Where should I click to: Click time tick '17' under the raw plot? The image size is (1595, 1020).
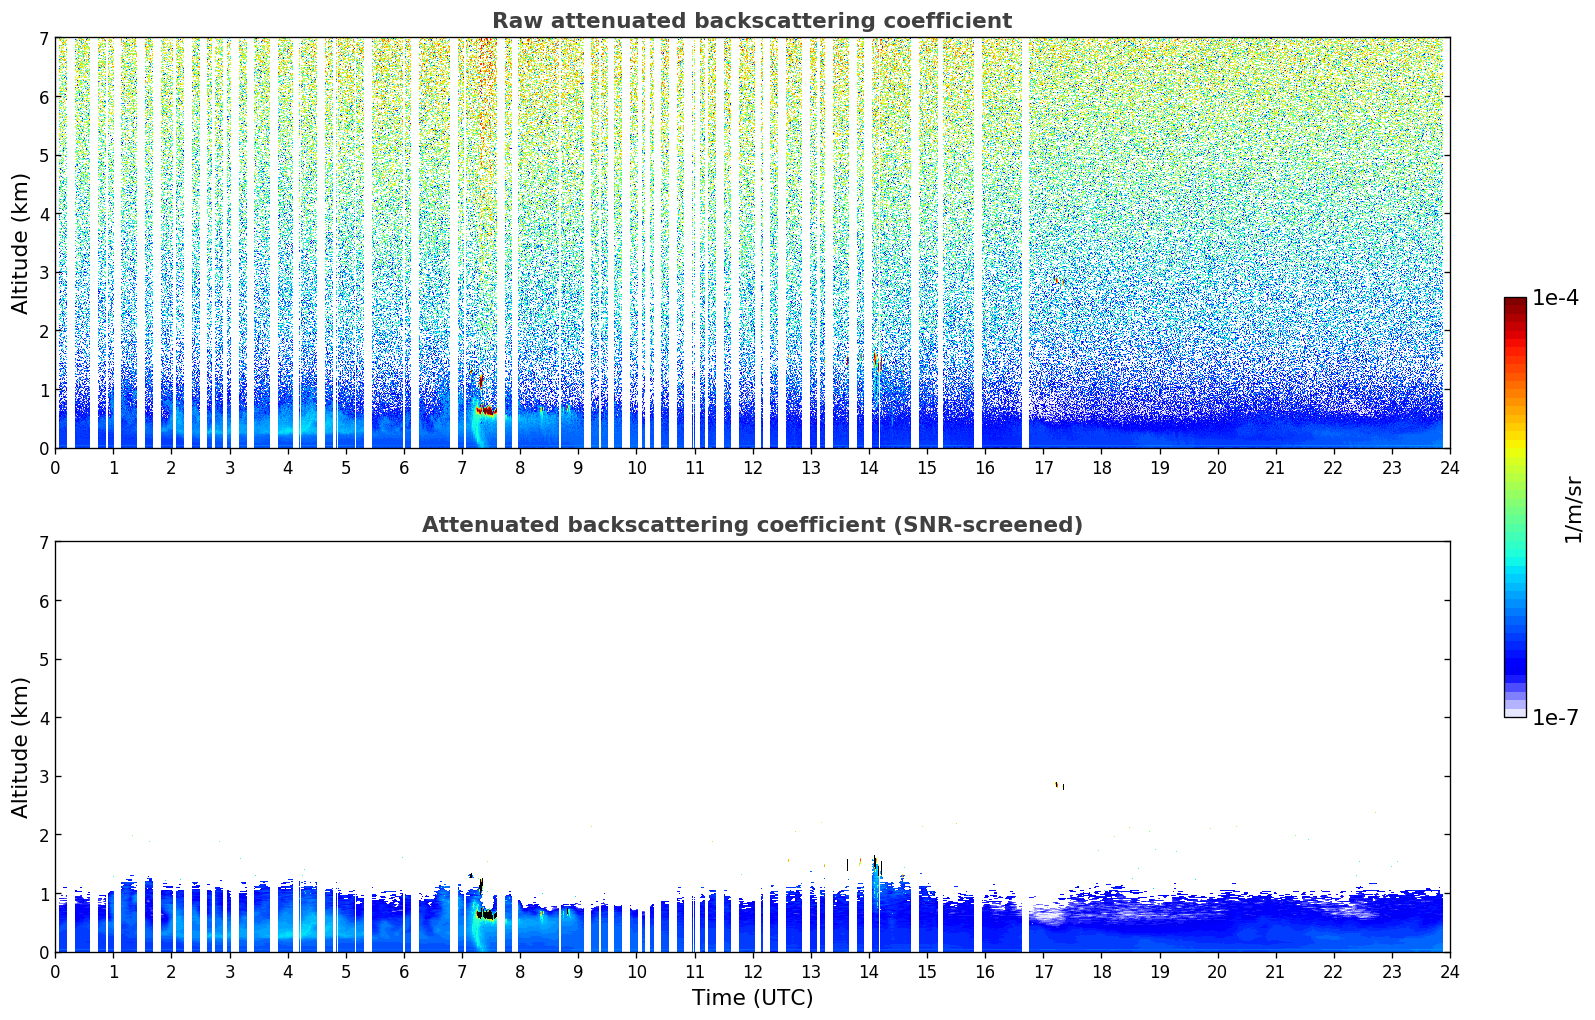pos(1043,467)
